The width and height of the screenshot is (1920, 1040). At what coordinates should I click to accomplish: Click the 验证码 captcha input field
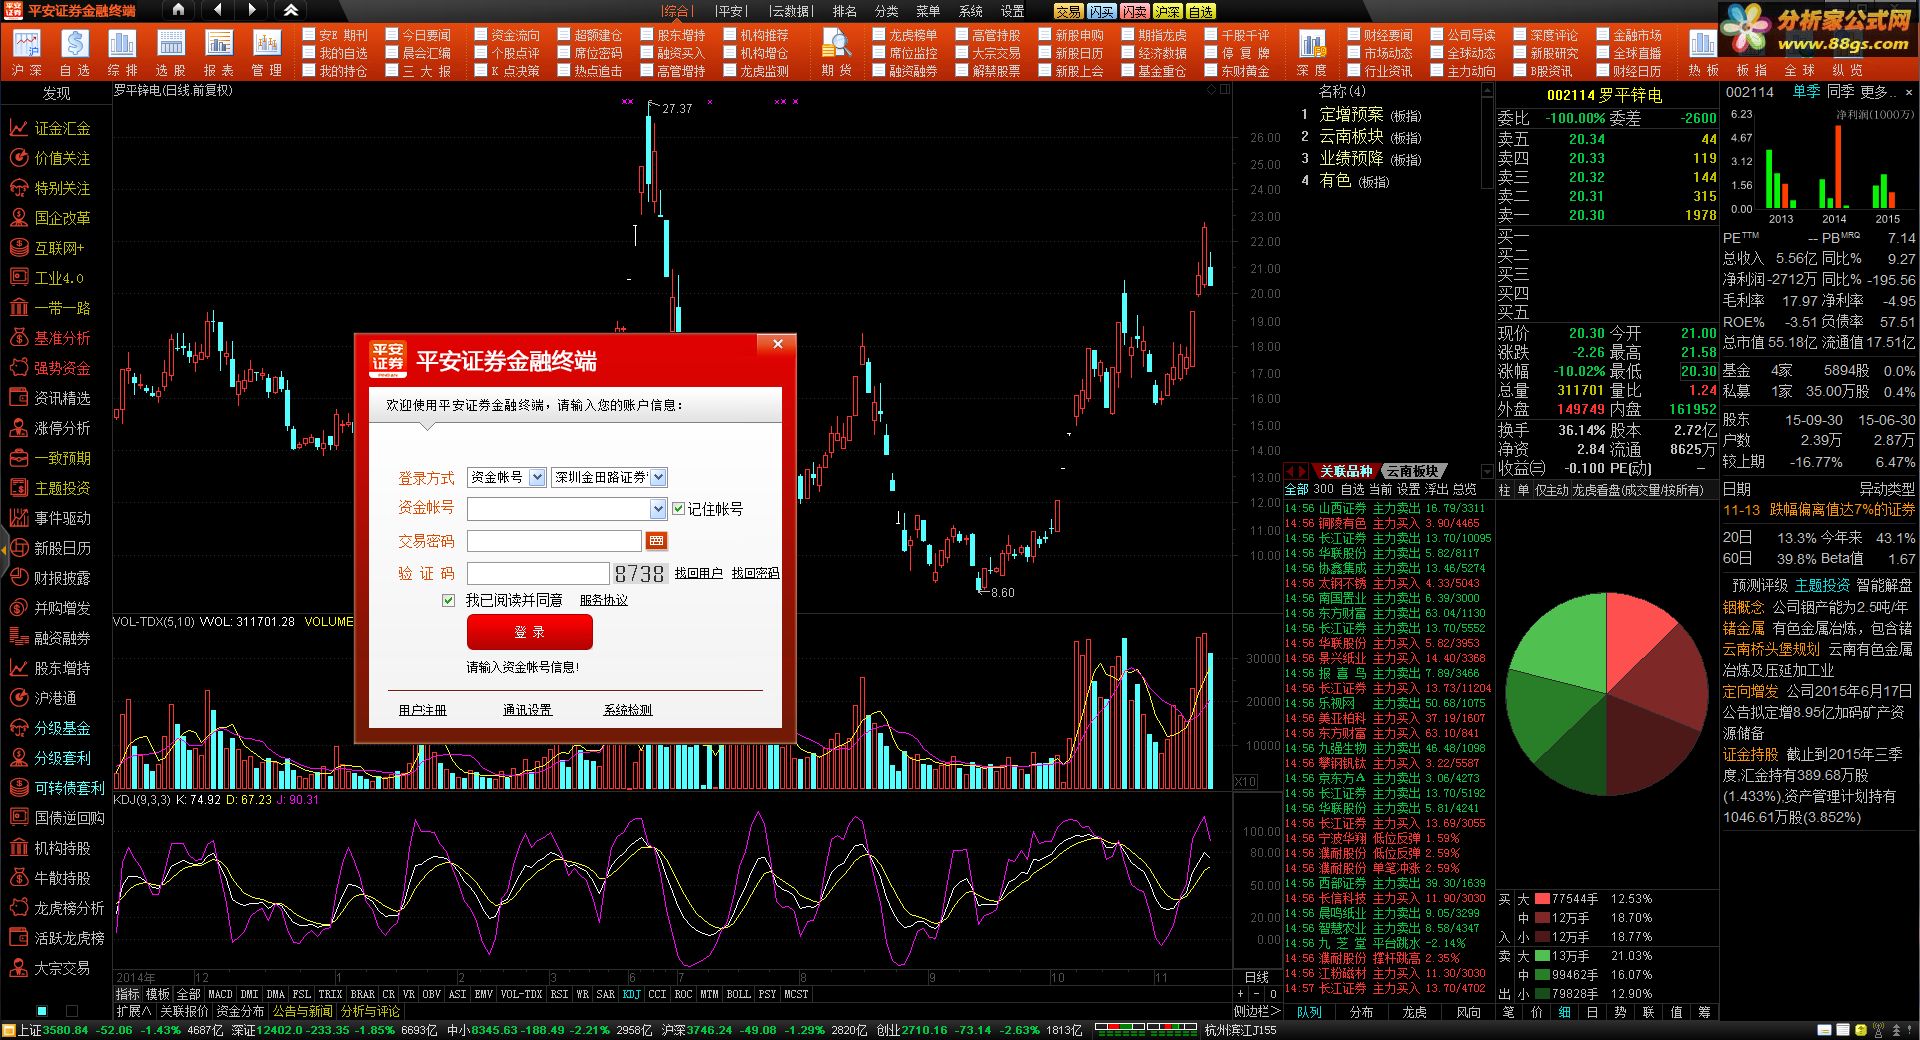coord(538,573)
